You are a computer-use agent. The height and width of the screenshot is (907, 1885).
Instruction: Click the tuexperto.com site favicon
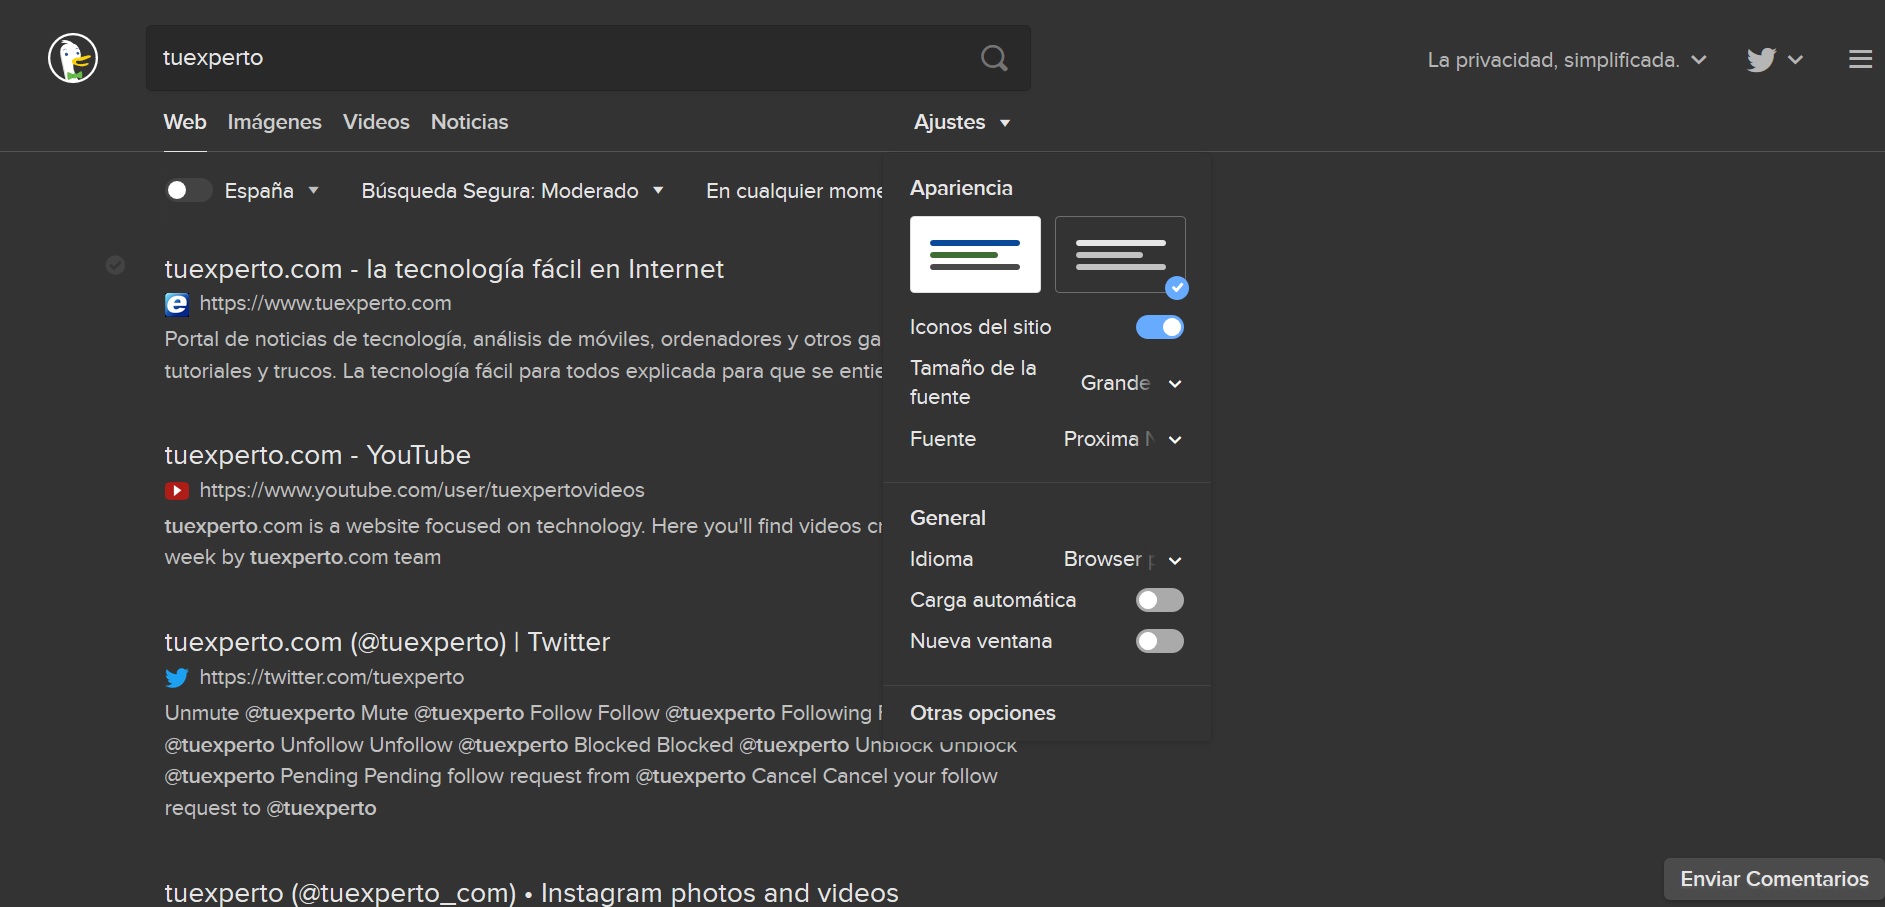pyautogui.click(x=177, y=304)
